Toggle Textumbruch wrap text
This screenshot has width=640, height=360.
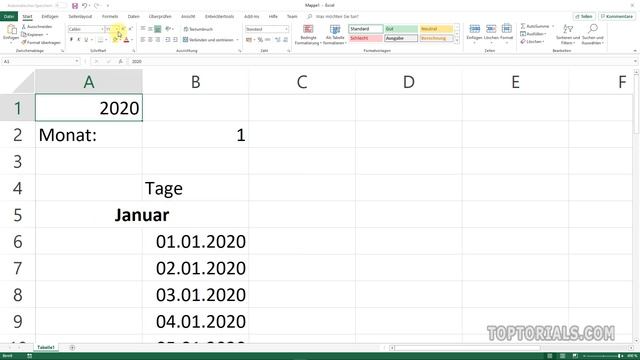[x=198, y=29]
